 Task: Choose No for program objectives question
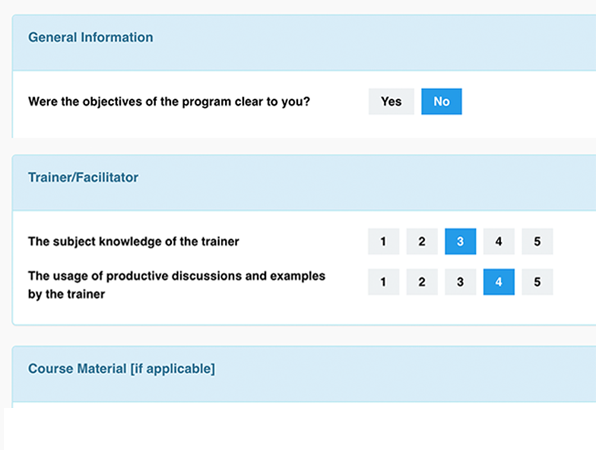point(441,102)
